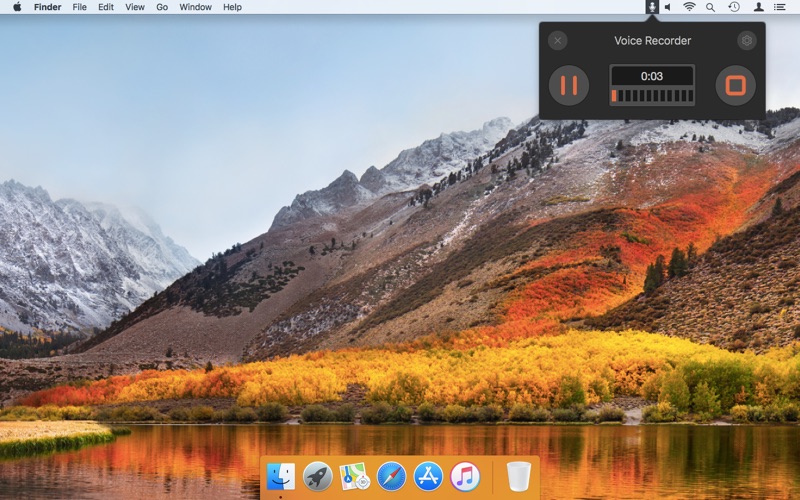800x500 pixels.
Task: Open the Edit menu
Action: (106, 7)
